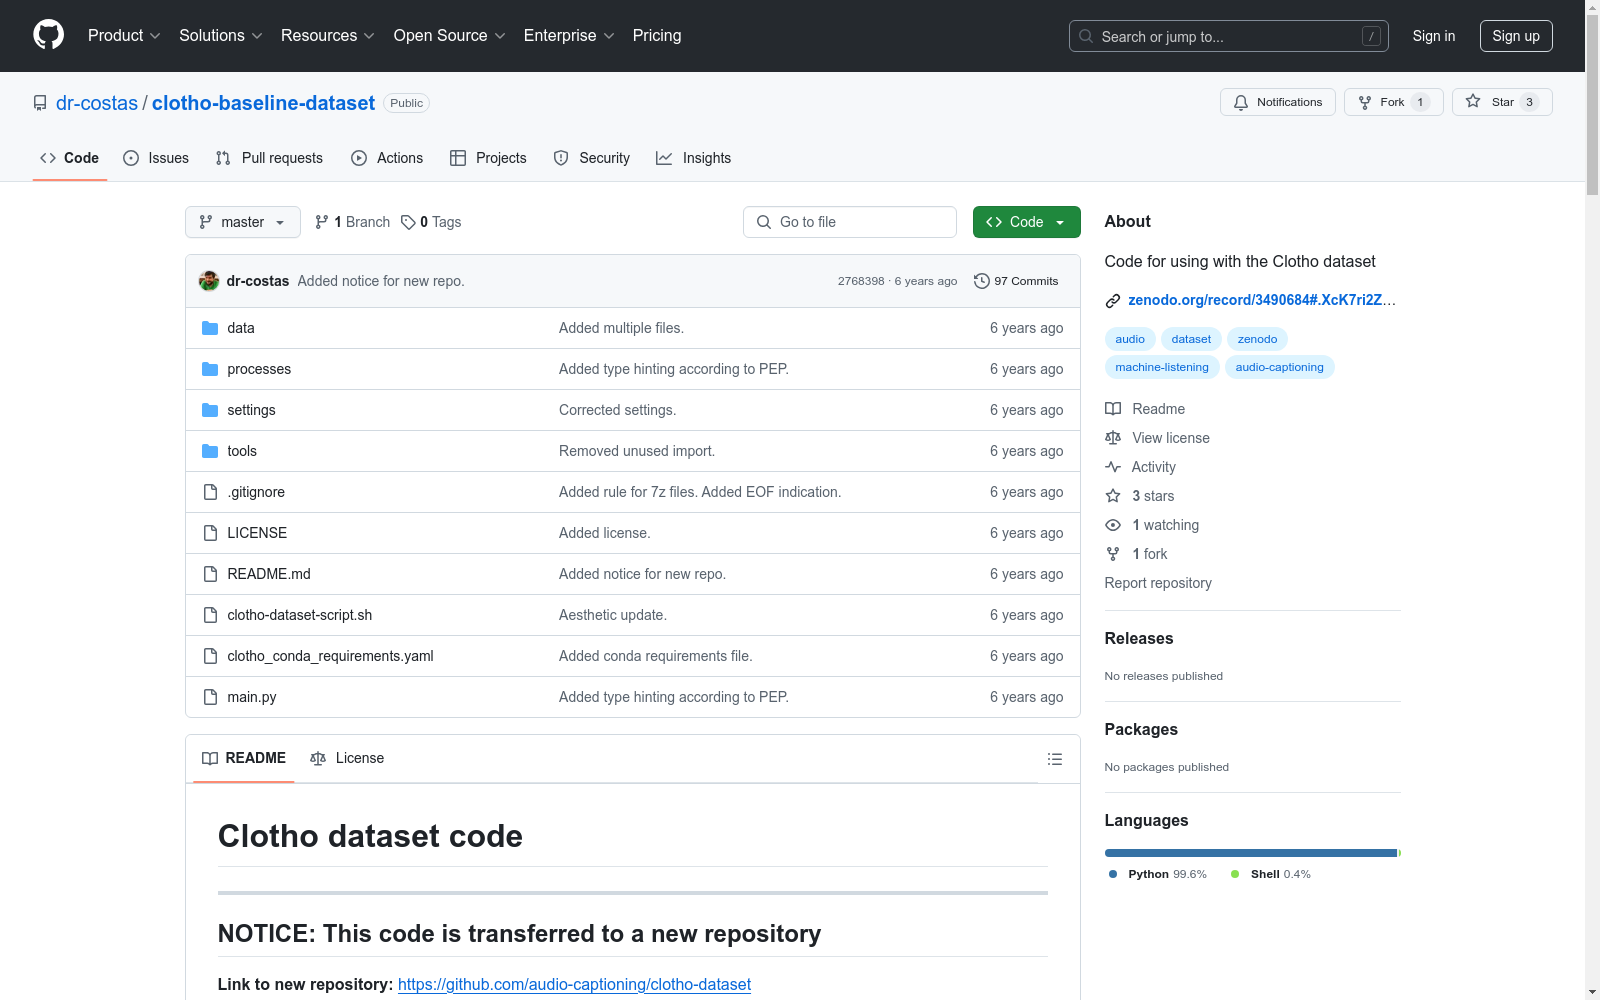Click the README.md file icon
This screenshot has height=1000, width=1600.
click(210, 574)
